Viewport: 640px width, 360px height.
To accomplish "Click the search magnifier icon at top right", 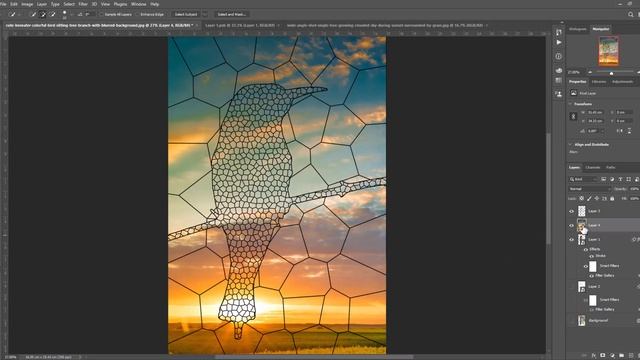I will click(631, 14).
